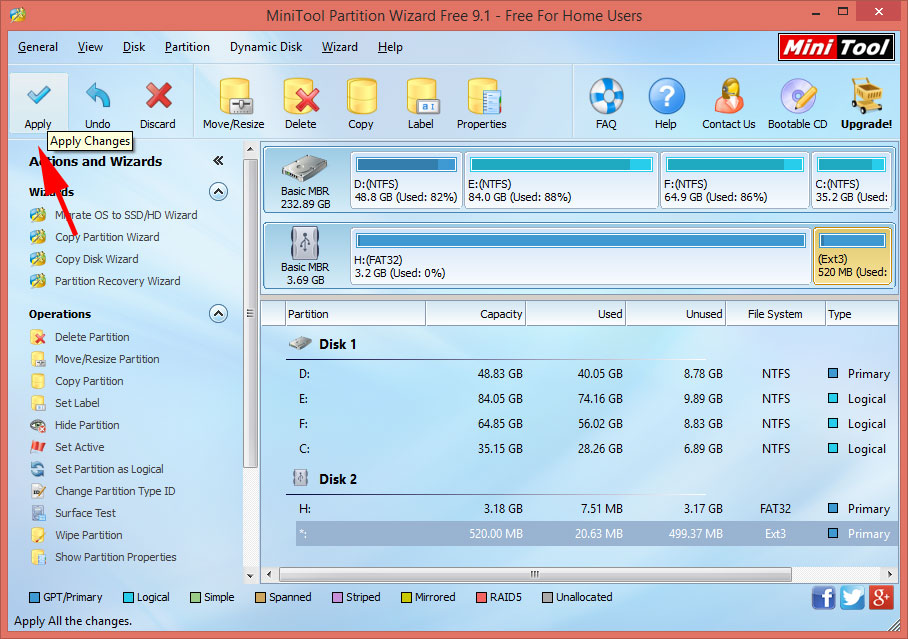The height and width of the screenshot is (639, 908).
Task: Select the F: partition row in the table
Action: [596, 424]
